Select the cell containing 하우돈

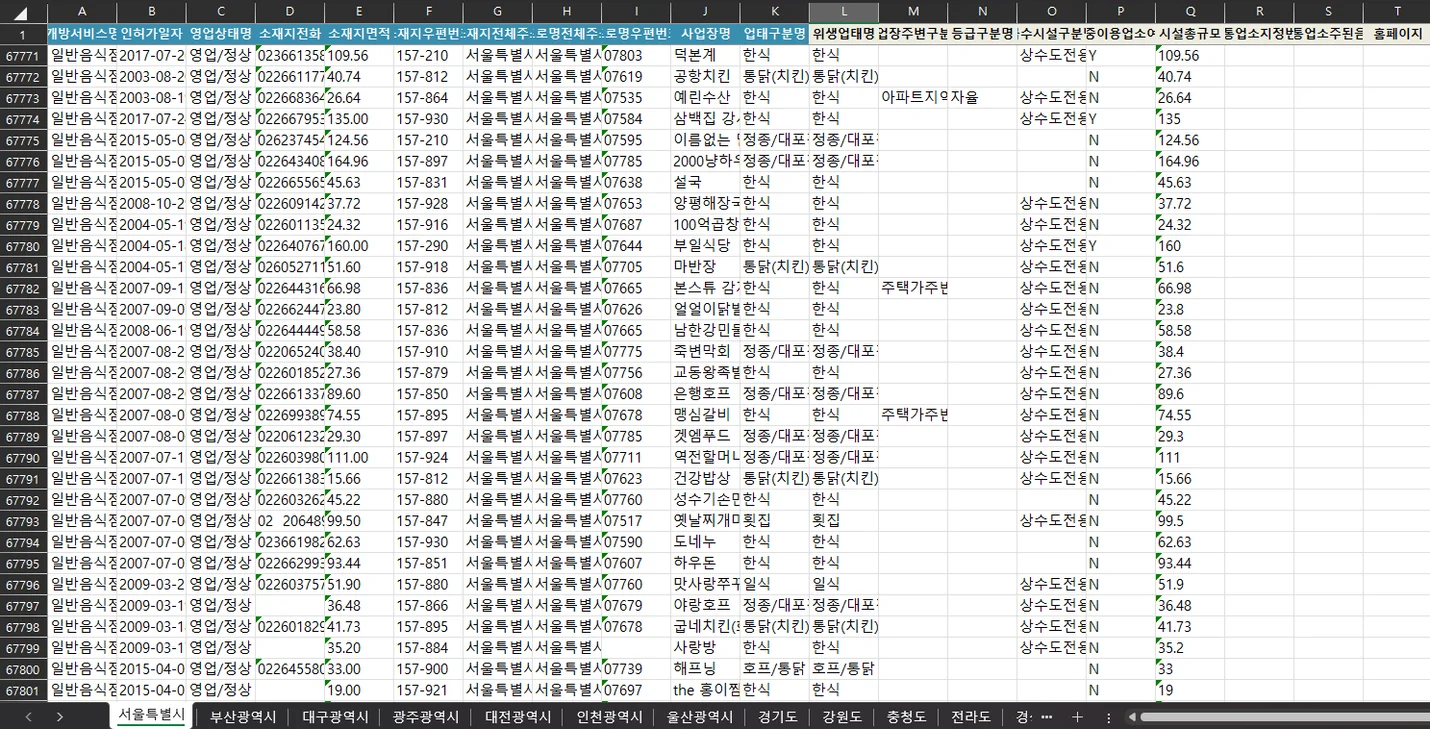(x=706, y=563)
